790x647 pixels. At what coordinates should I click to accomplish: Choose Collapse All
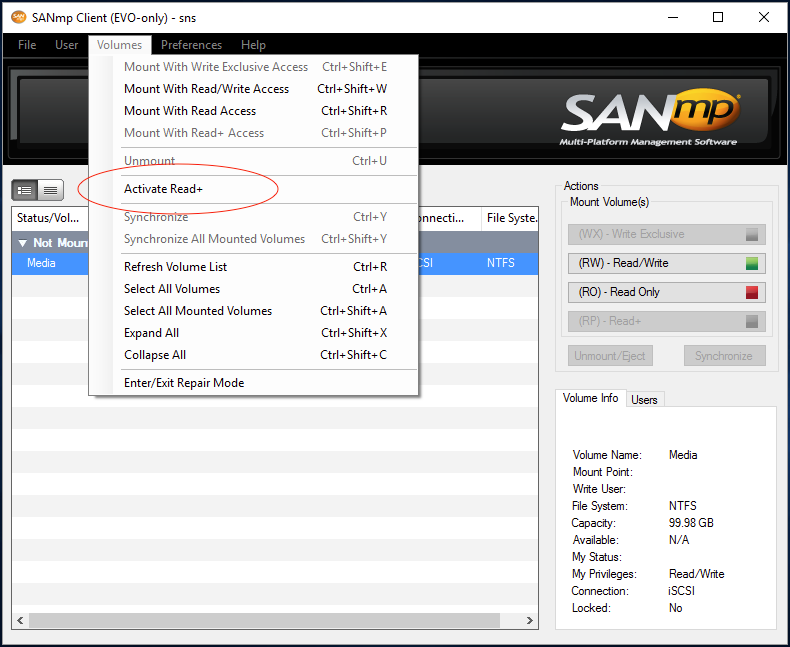[255, 355]
